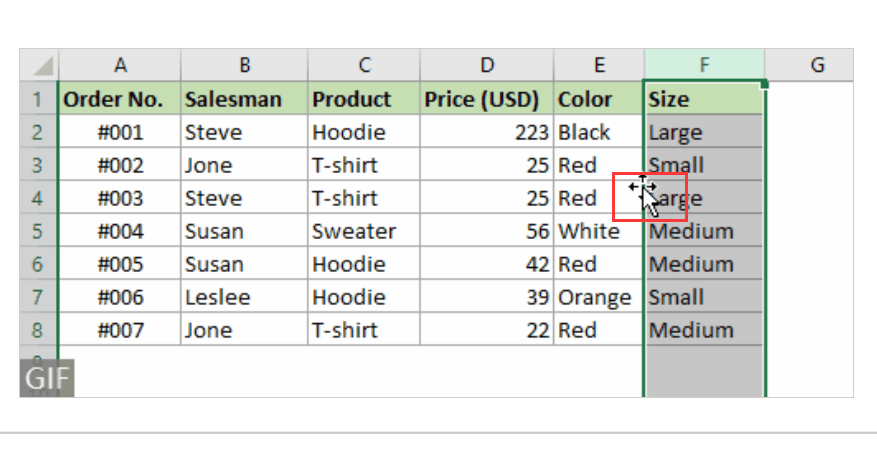Image resolution: width=877 pixels, height=463 pixels.
Task: Click the Price (USD) header cell
Action: [x=487, y=99]
